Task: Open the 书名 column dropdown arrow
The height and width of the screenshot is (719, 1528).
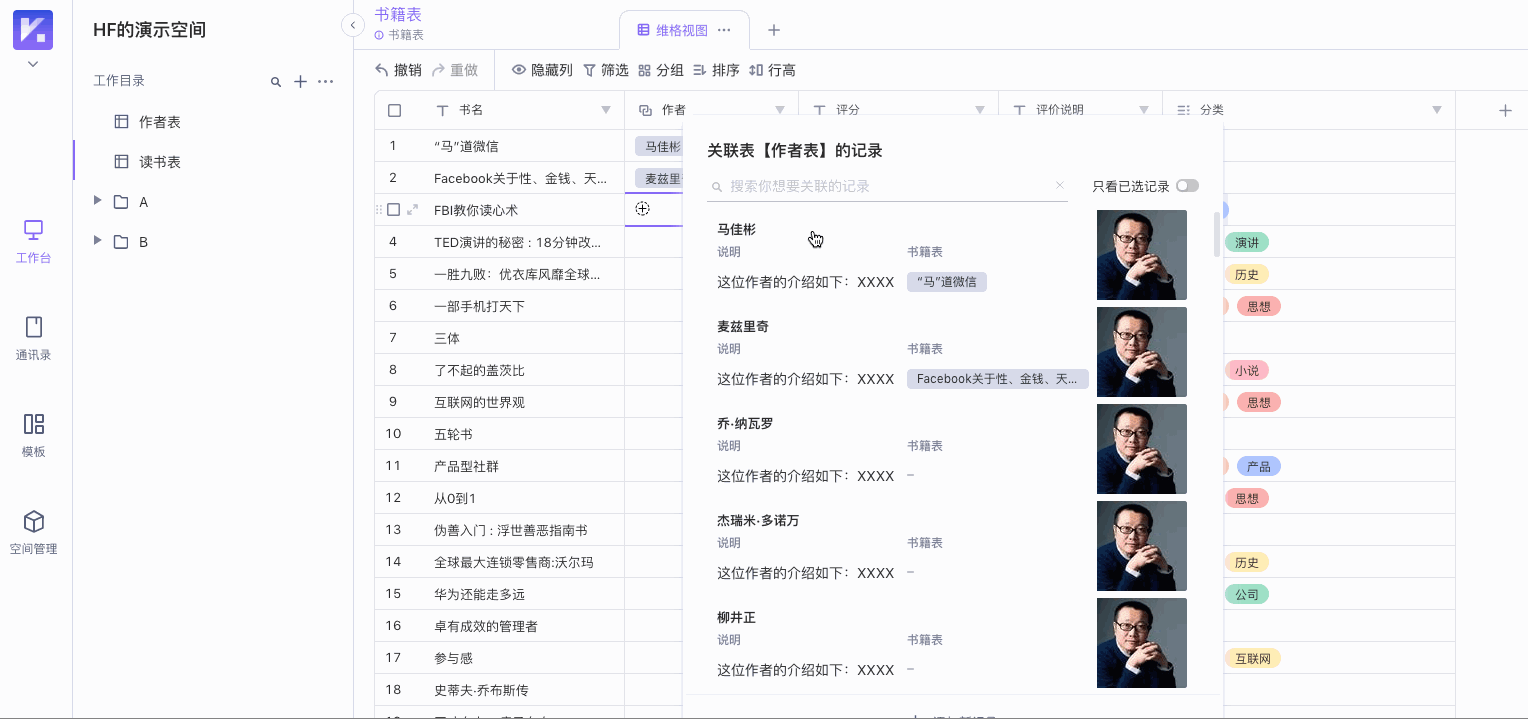Action: (x=605, y=110)
